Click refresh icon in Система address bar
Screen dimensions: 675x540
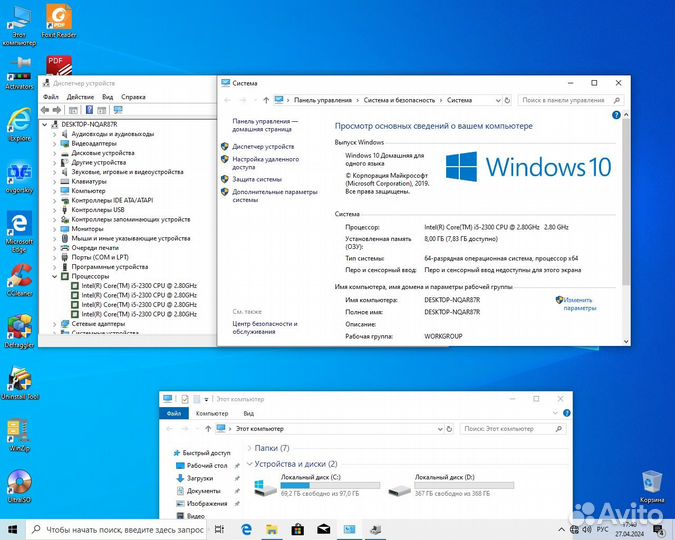point(507,100)
